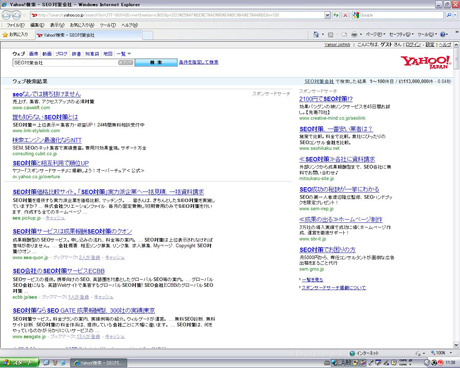Image resolution: width=460 pixels, height=368 pixels.
Task: Click the 地図 search category link
Action: point(108,54)
